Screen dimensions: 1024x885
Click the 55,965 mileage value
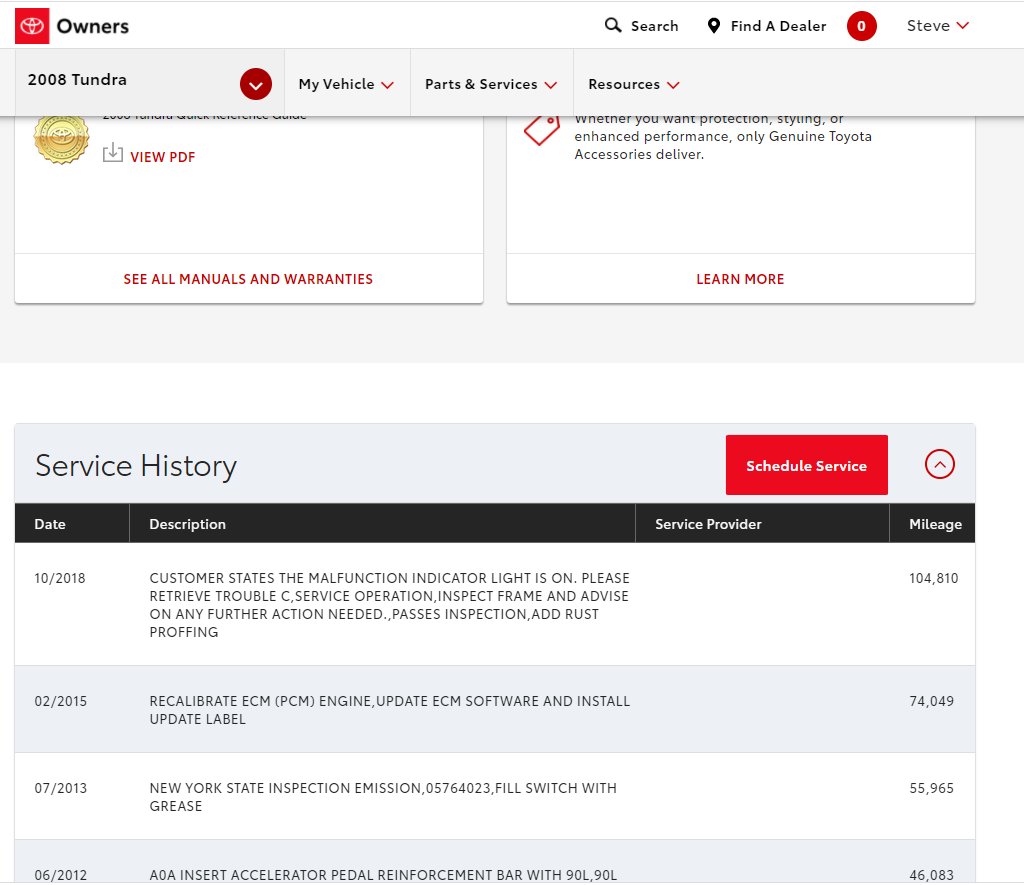(931, 788)
